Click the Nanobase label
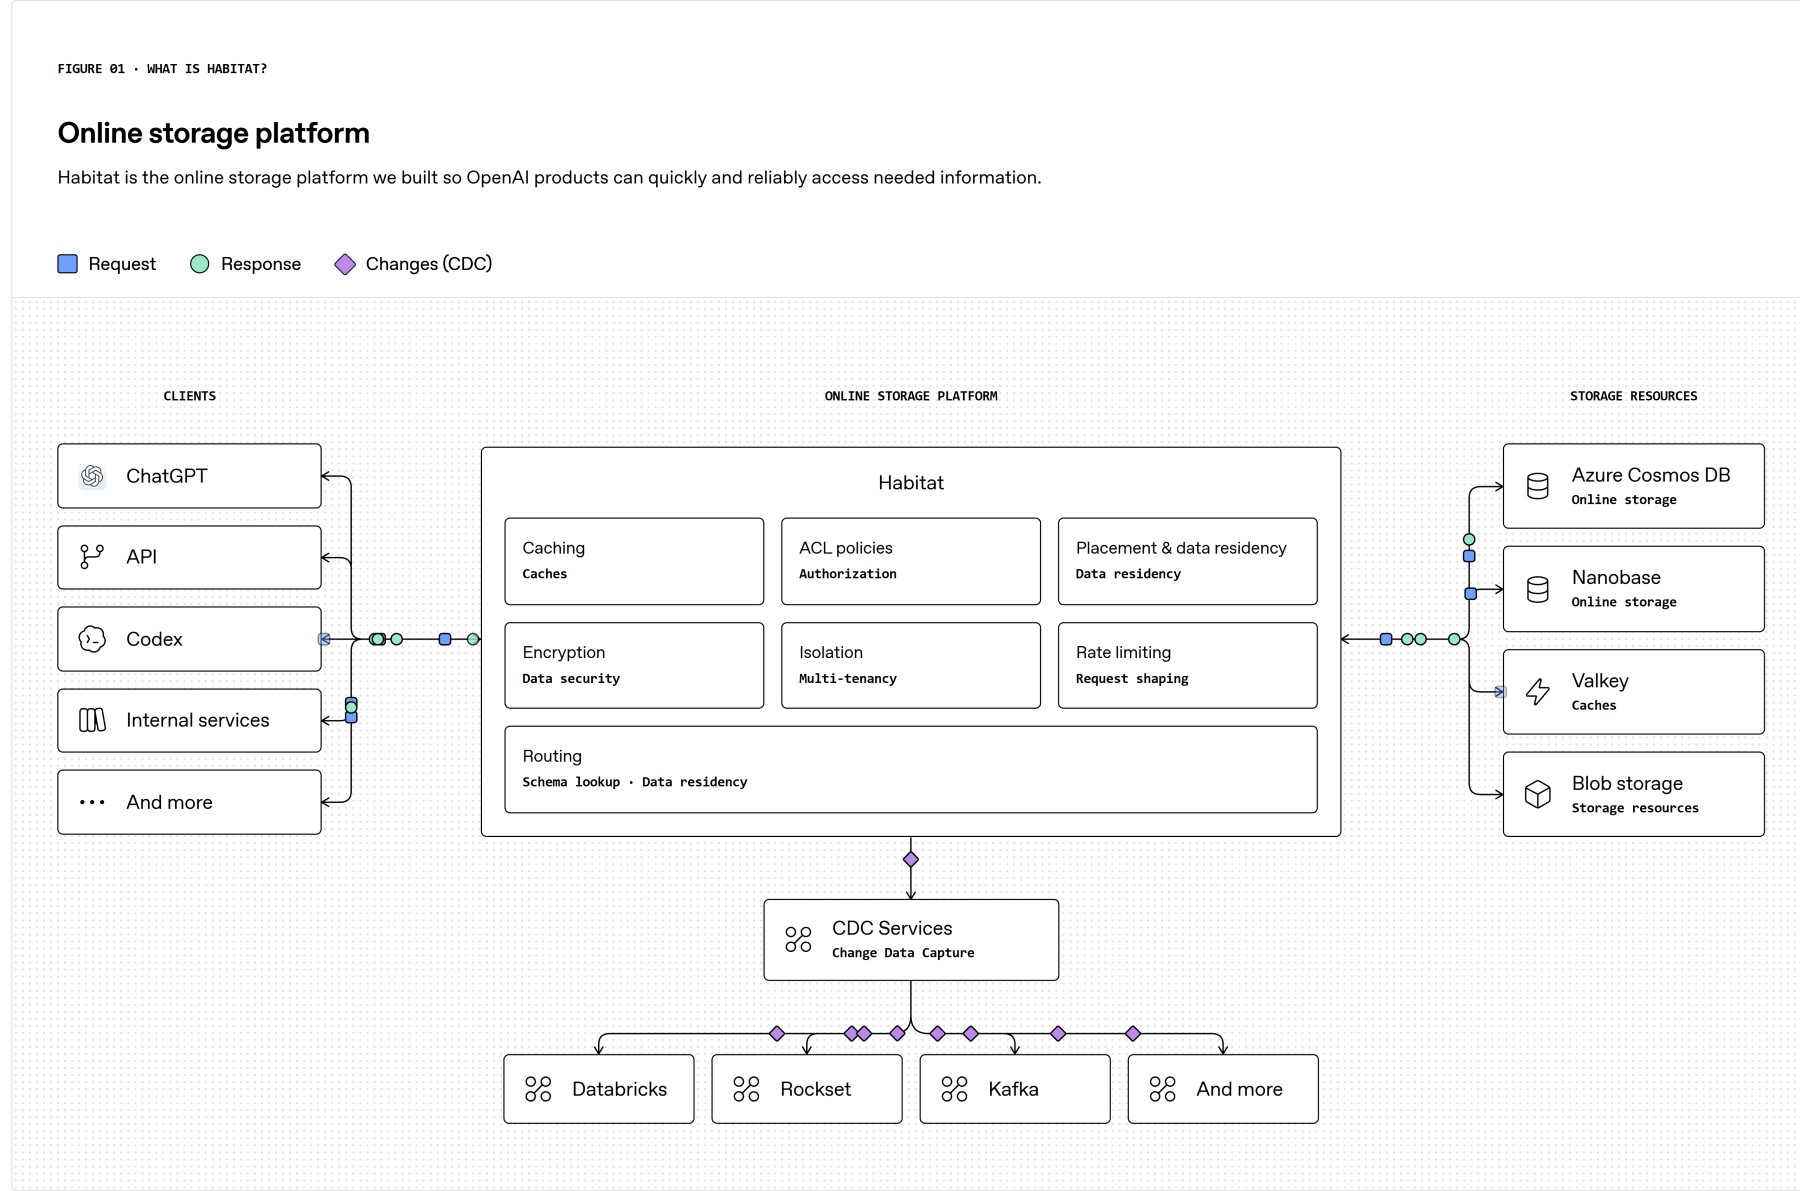Viewport: 1800px width, 1191px height. 1616,577
